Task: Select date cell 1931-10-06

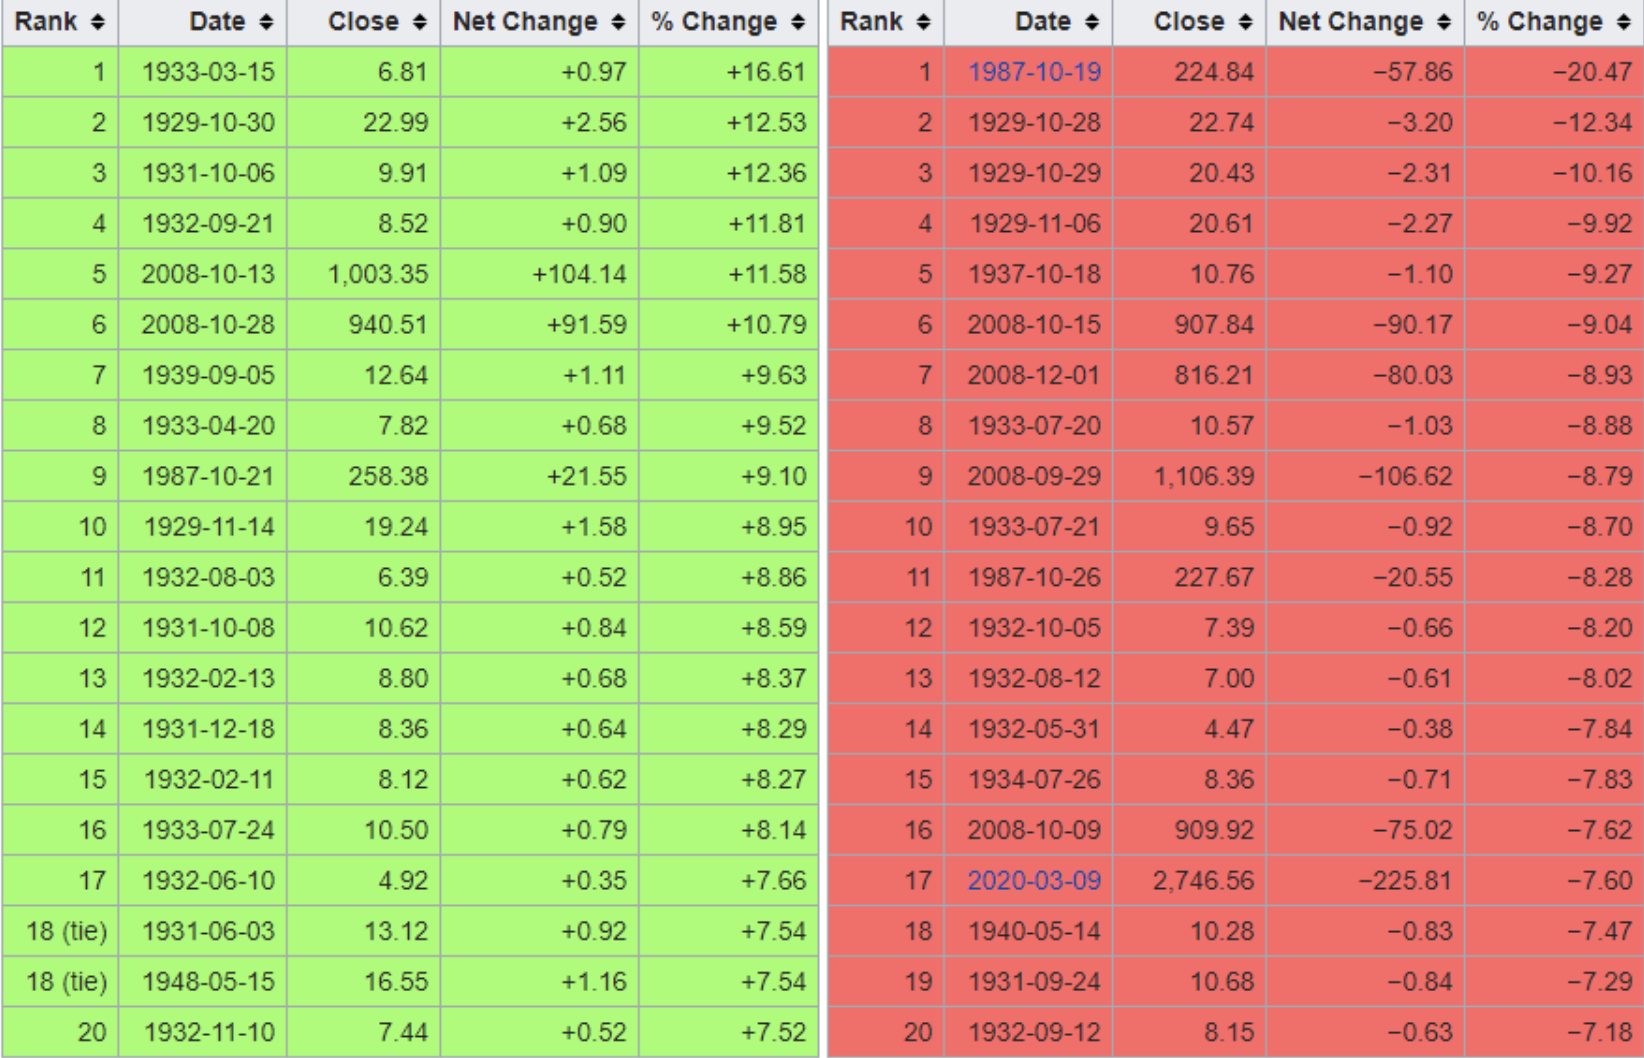Action: point(203,173)
